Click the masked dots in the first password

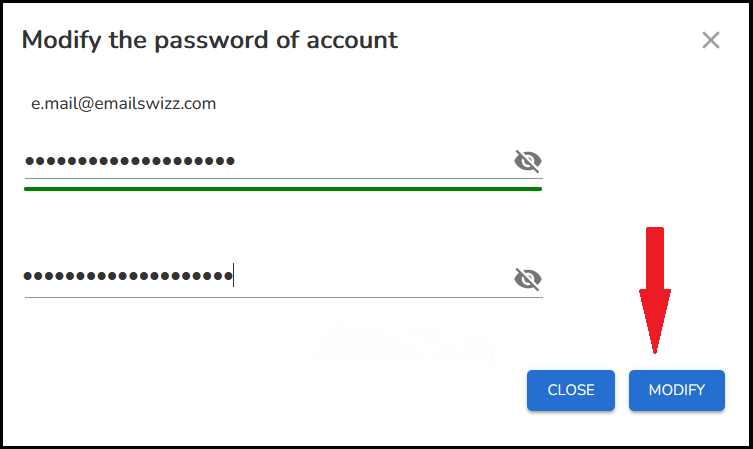130,161
